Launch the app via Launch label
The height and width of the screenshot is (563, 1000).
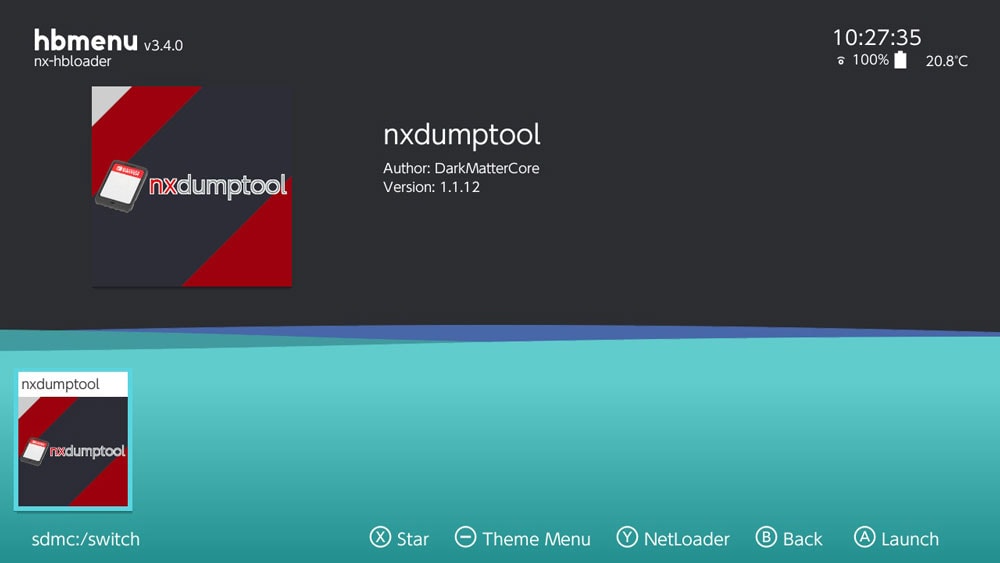pyautogui.click(x=910, y=539)
